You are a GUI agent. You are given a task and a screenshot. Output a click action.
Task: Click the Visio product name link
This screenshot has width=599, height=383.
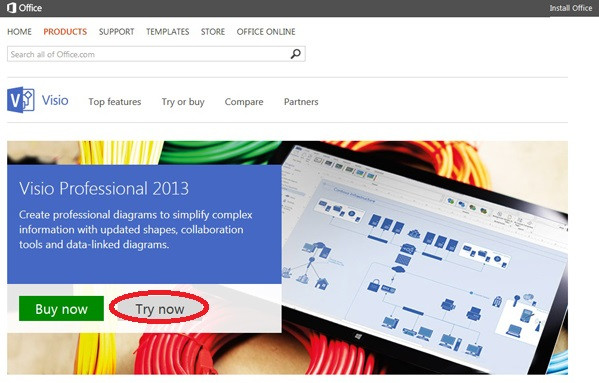[x=55, y=100]
